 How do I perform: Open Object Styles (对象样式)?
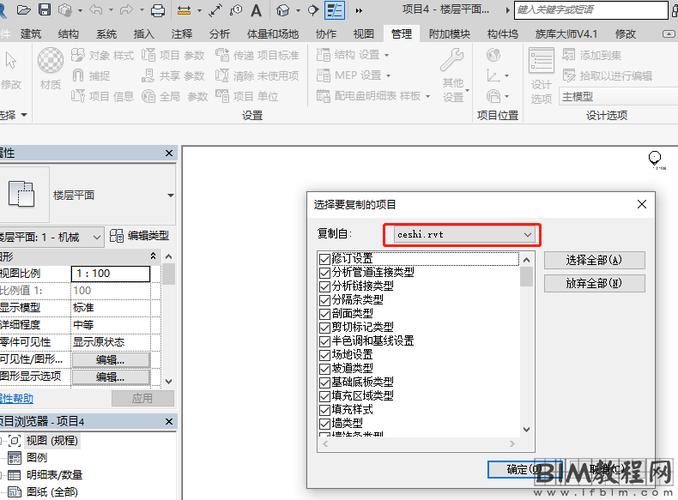tap(102, 55)
